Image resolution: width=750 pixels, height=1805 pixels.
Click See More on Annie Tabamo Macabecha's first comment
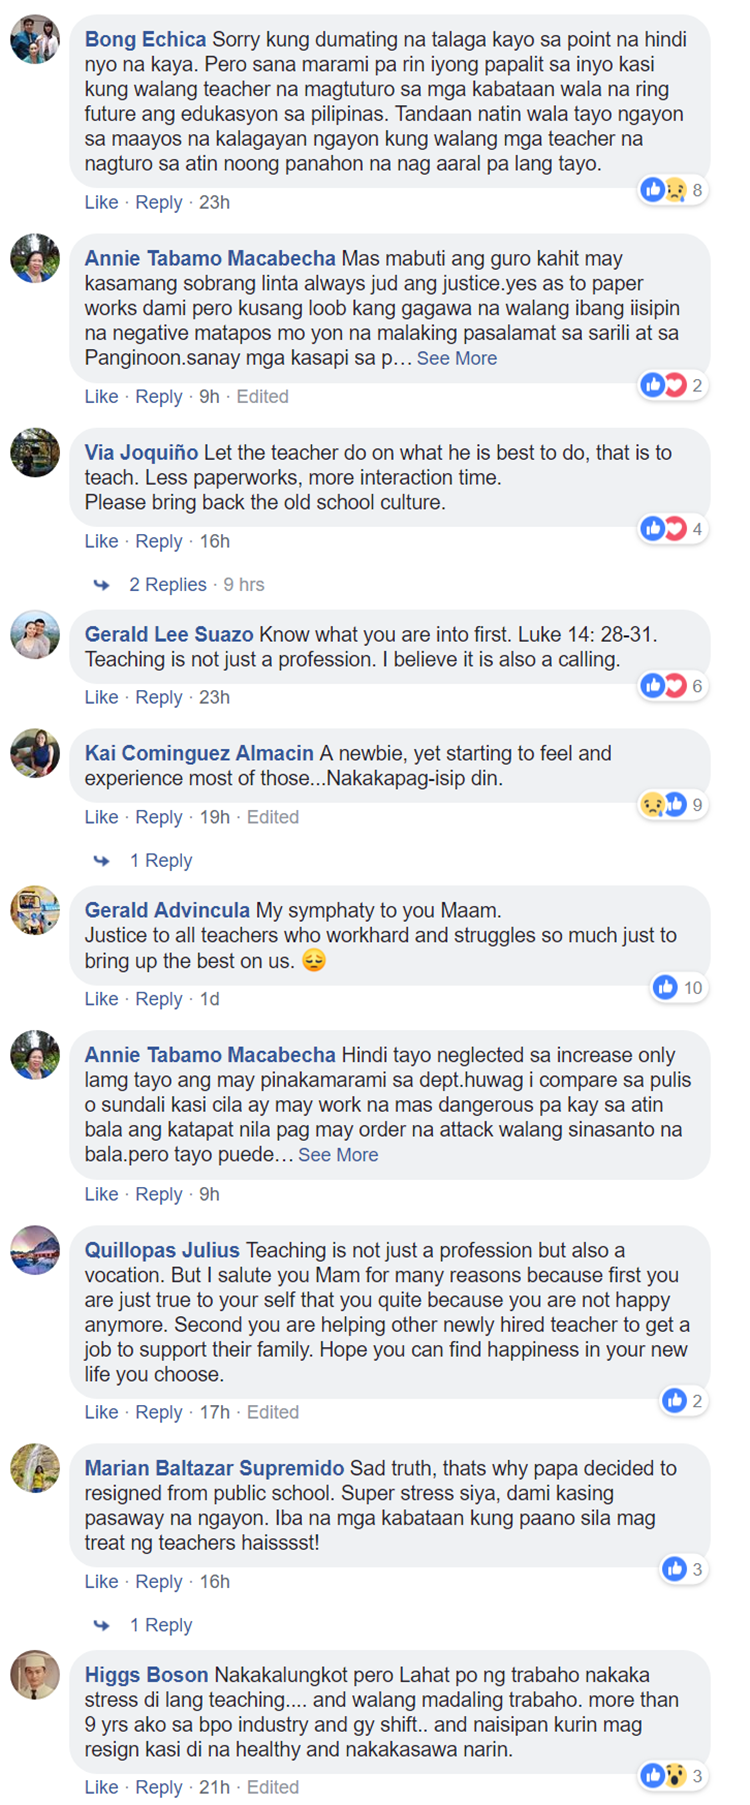(457, 358)
